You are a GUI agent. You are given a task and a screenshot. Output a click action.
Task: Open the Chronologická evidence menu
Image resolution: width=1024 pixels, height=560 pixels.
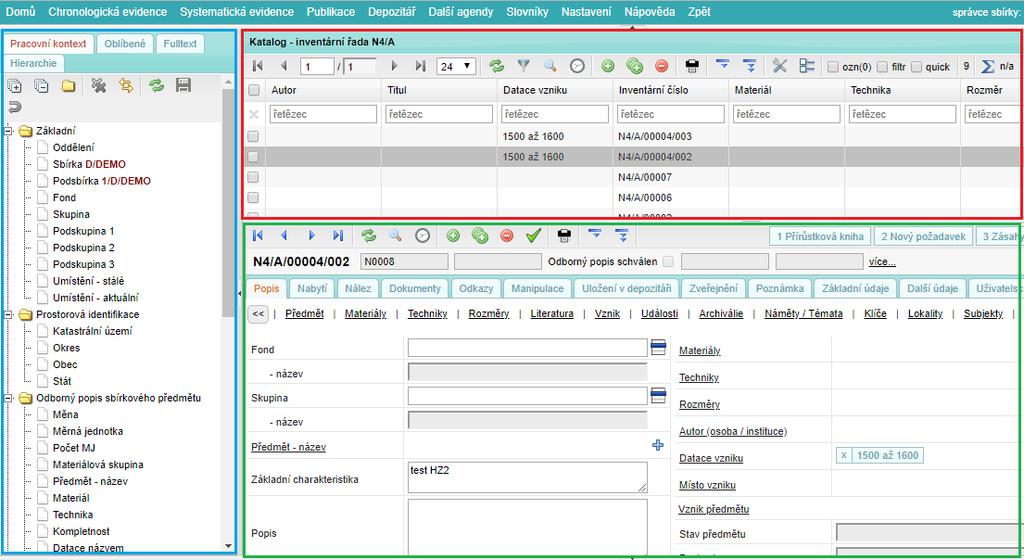108,12
